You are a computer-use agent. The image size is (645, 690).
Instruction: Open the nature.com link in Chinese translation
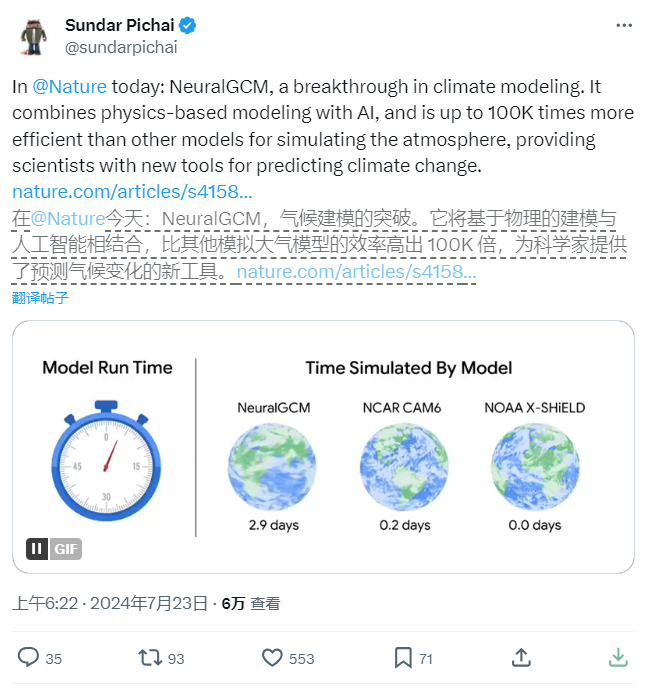356,272
